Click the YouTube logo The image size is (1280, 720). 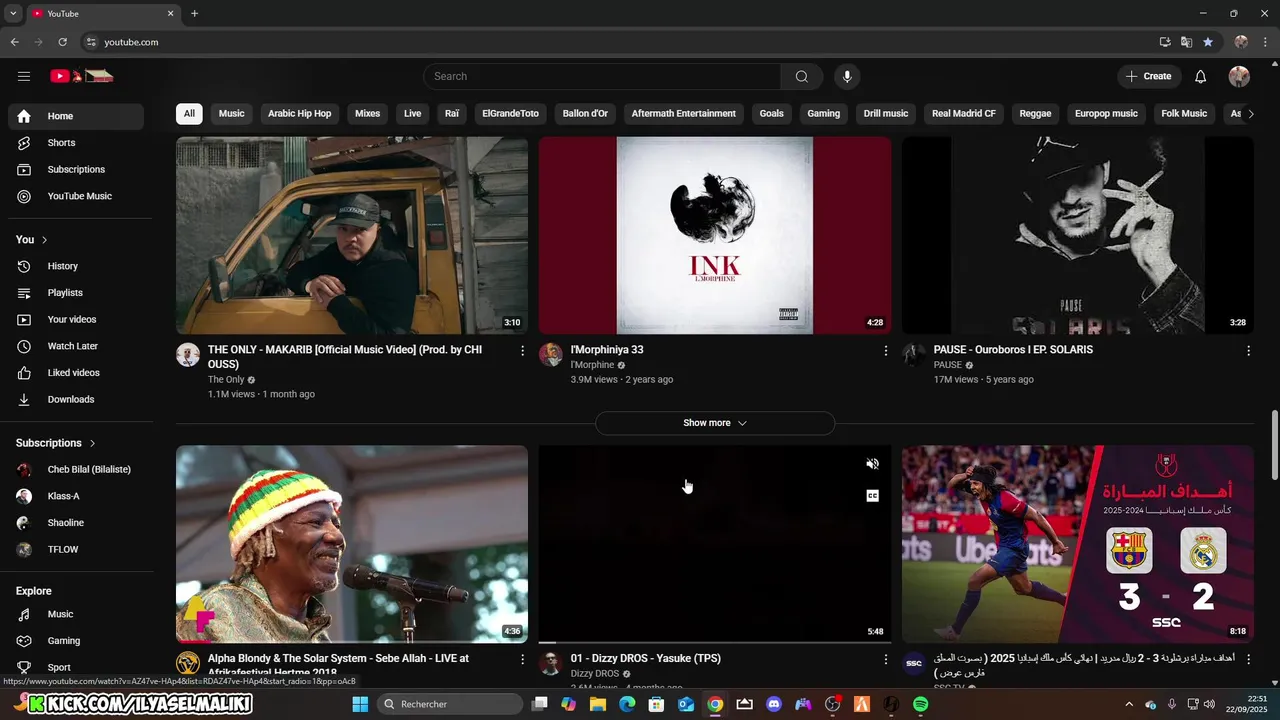pyautogui.click(x=82, y=76)
